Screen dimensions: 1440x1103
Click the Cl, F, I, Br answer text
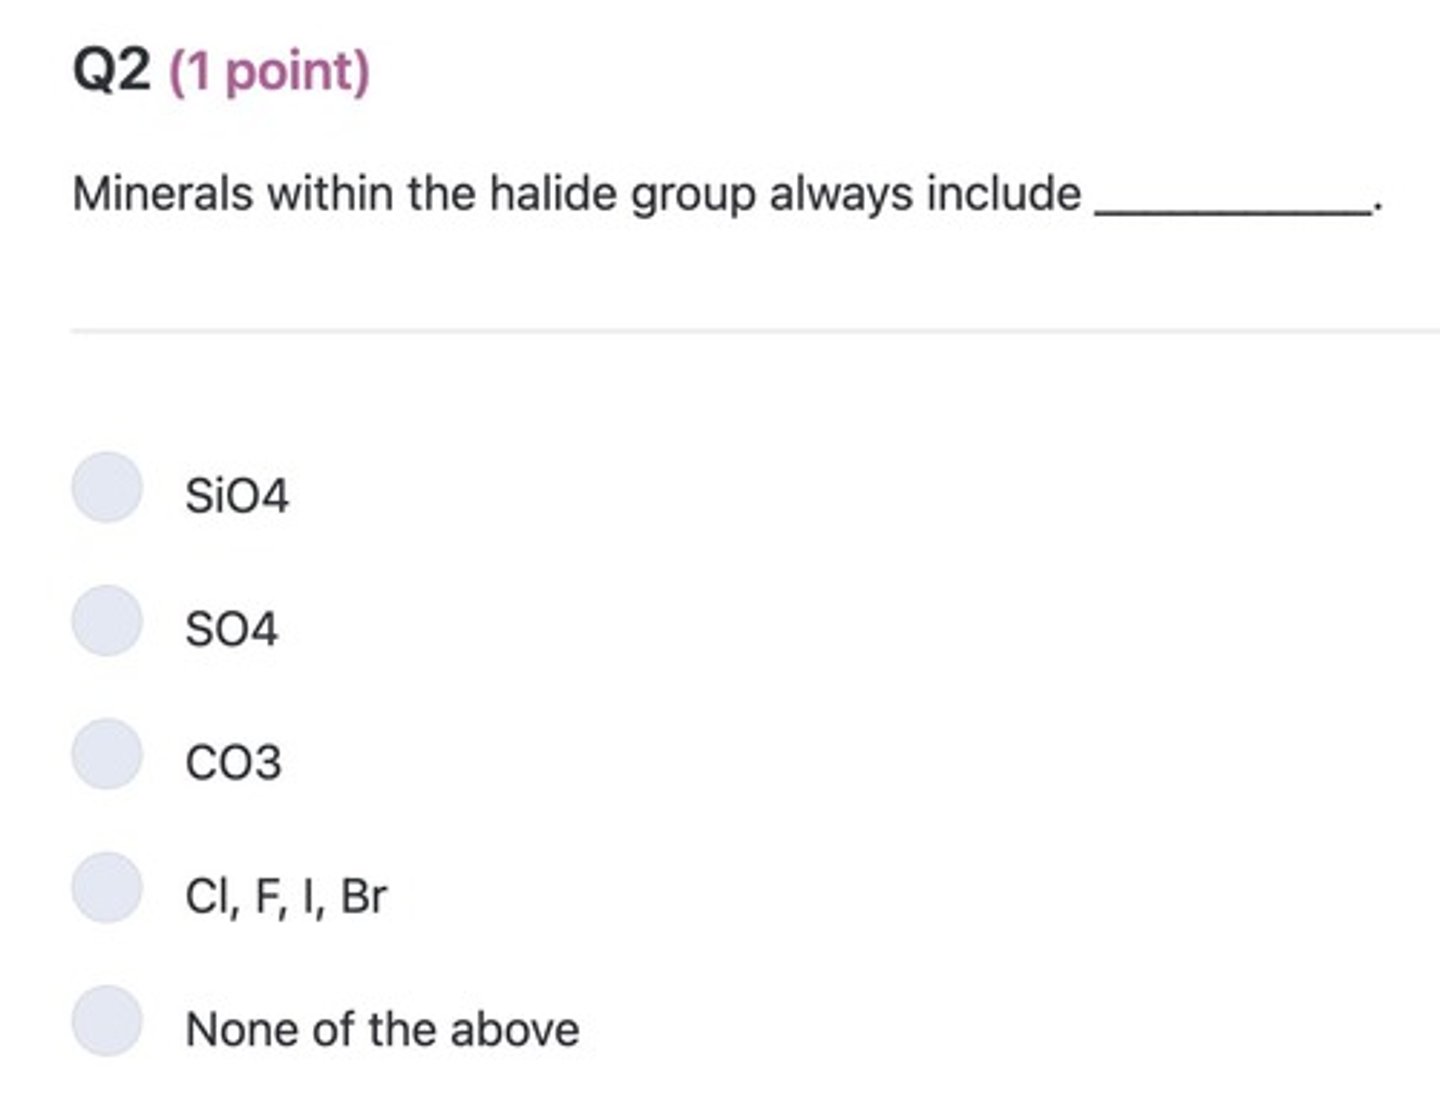coord(286,896)
